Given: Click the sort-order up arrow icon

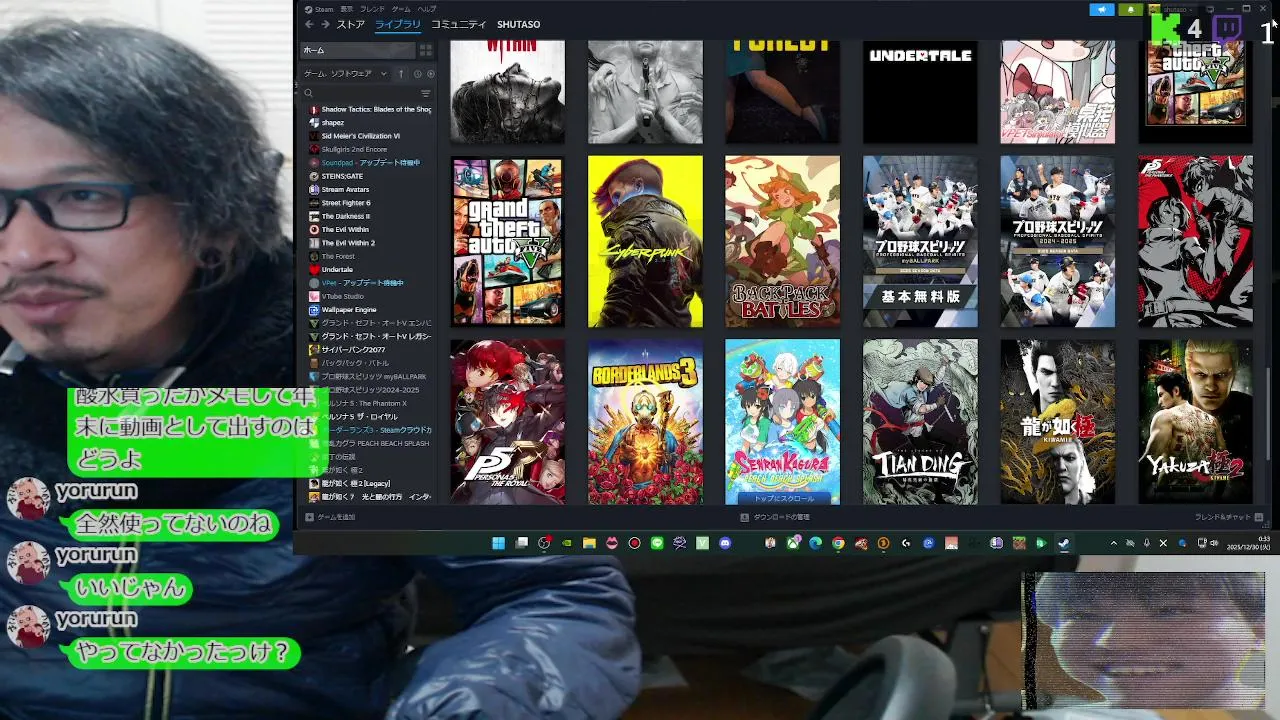Looking at the screenshot, I should click(401, 74).
